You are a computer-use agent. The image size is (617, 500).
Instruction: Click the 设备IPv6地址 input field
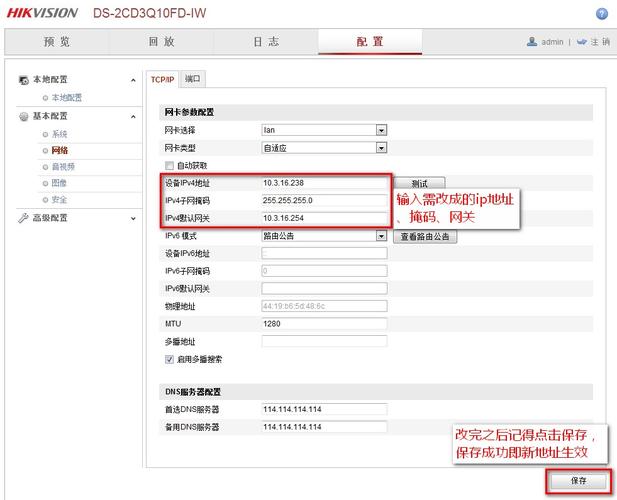(324, 253)
